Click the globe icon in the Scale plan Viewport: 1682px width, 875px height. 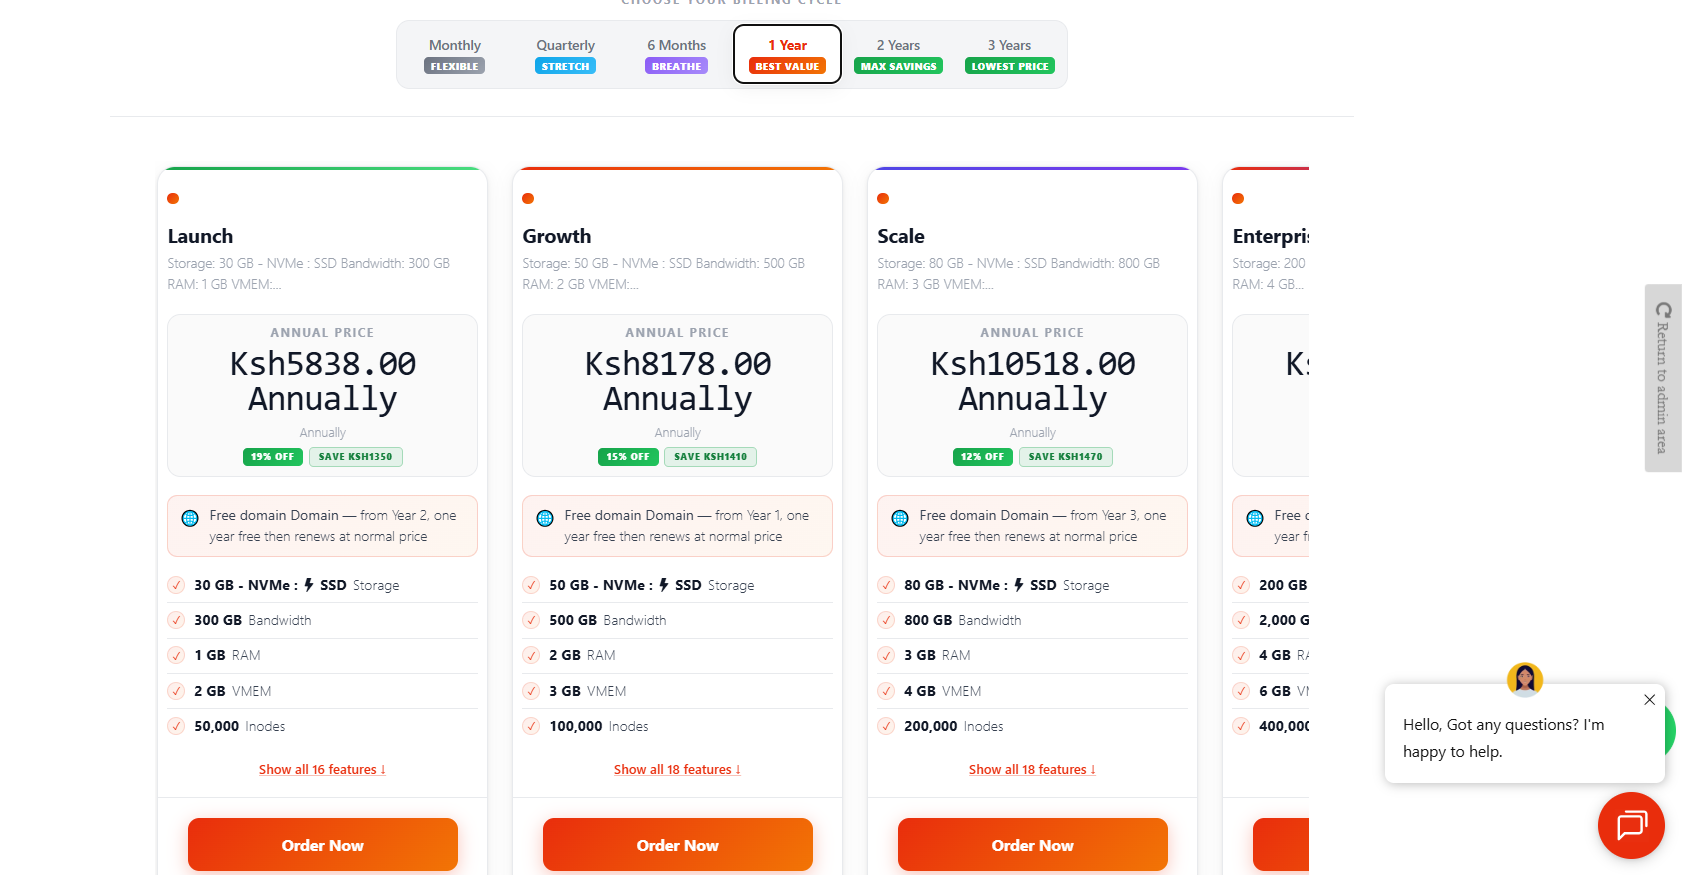(900, 518)
